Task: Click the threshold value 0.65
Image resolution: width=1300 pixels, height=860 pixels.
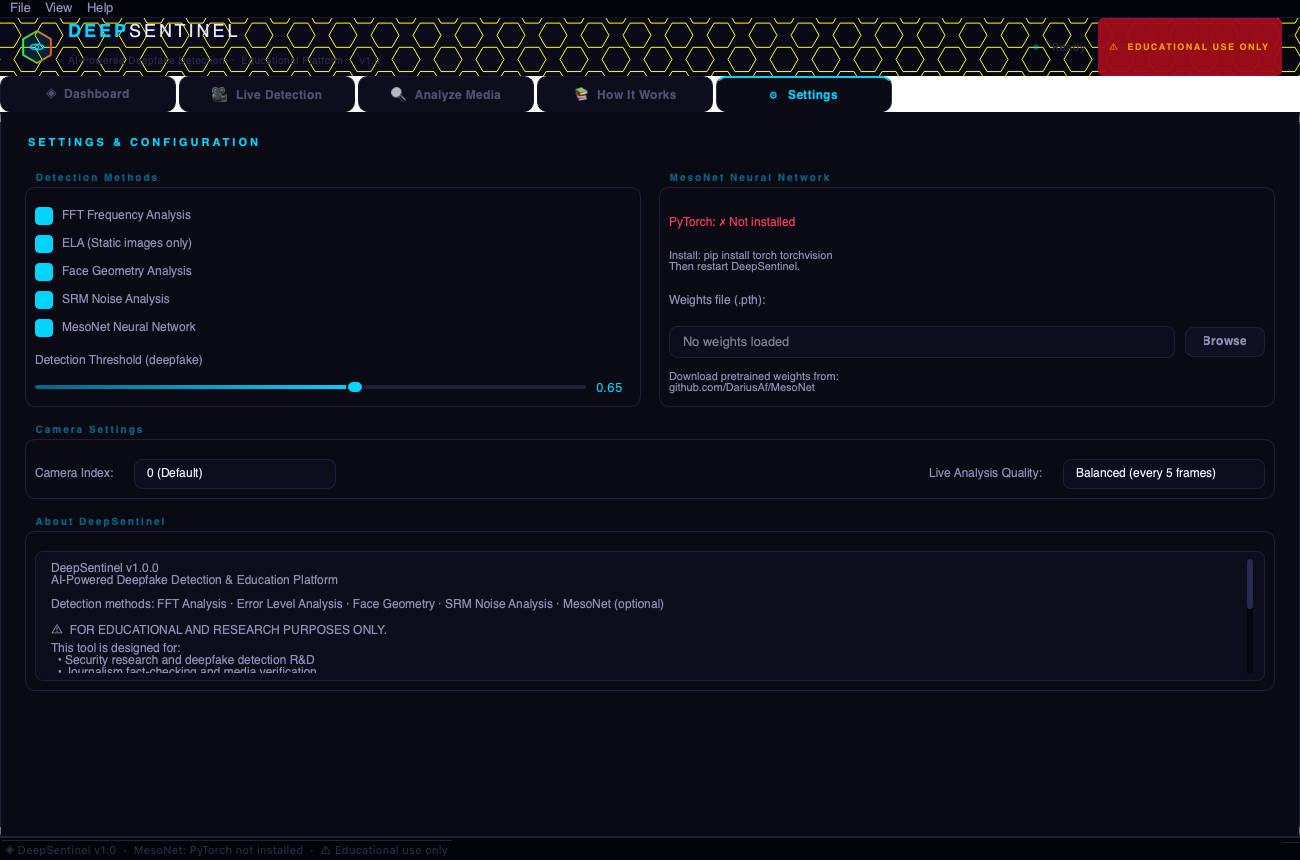Action: point(609,388)
